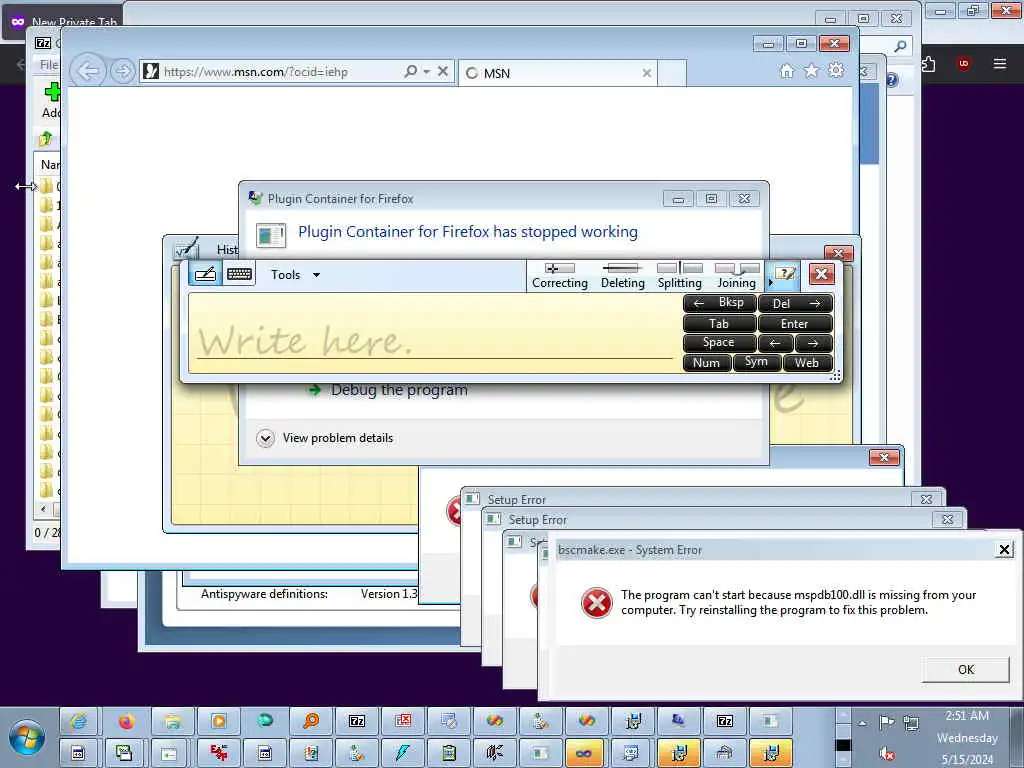Viewport: 1024px width, 768px height.
Task: Open the magnifier search taskbar icon
Action: (x=312, y=721)
